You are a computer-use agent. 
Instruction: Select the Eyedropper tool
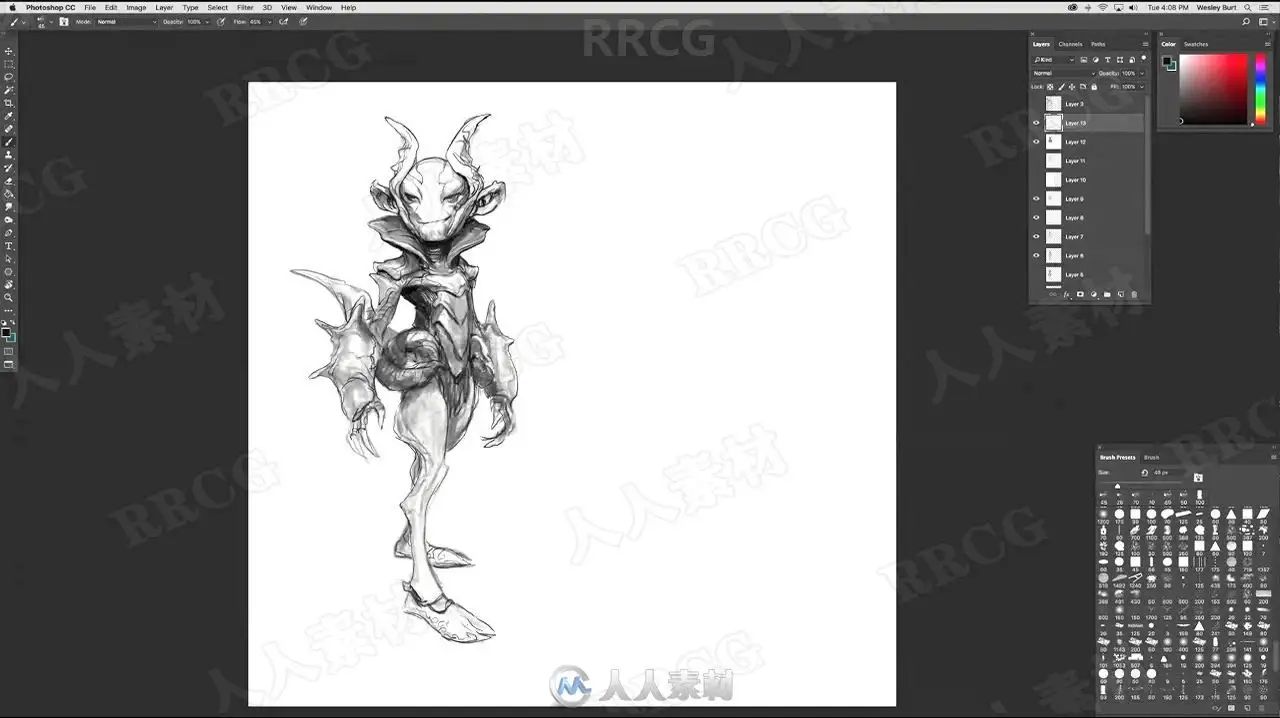tap(9, 116)
